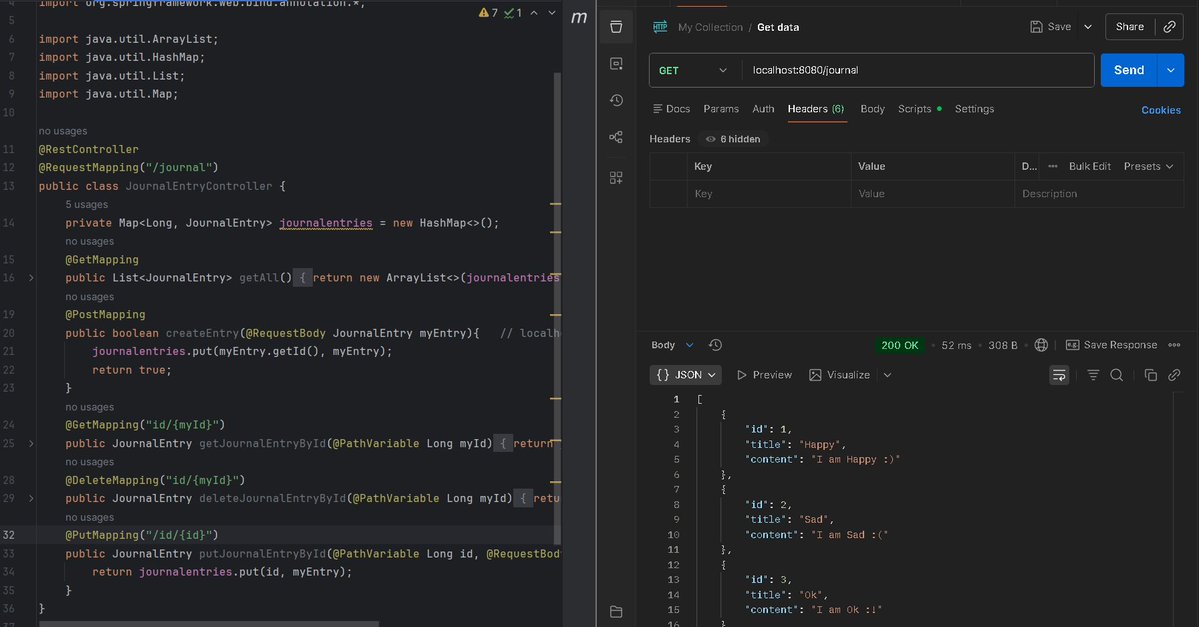Viewport: 1199px width, 627px height.
Task: Click the HTTP request type icon
Action: pyautogui.click(x=660, y=27)
